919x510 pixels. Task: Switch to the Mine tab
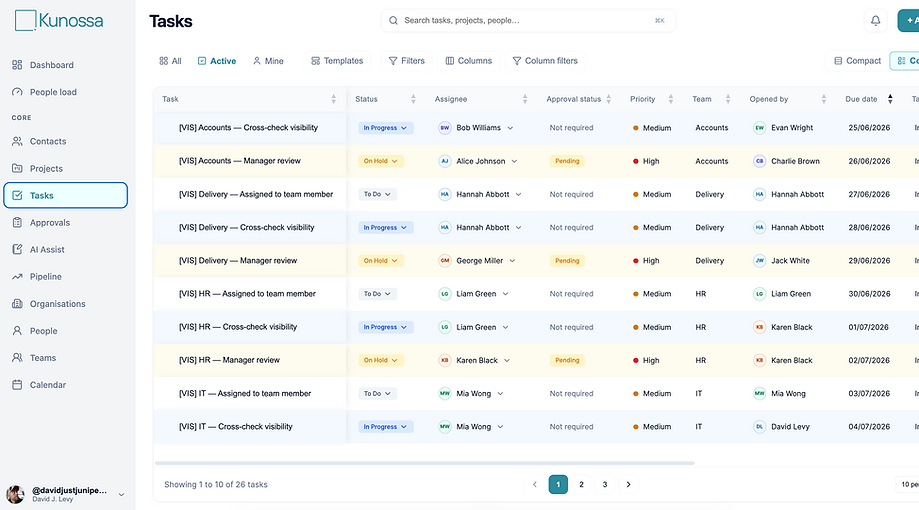[268, 61]
